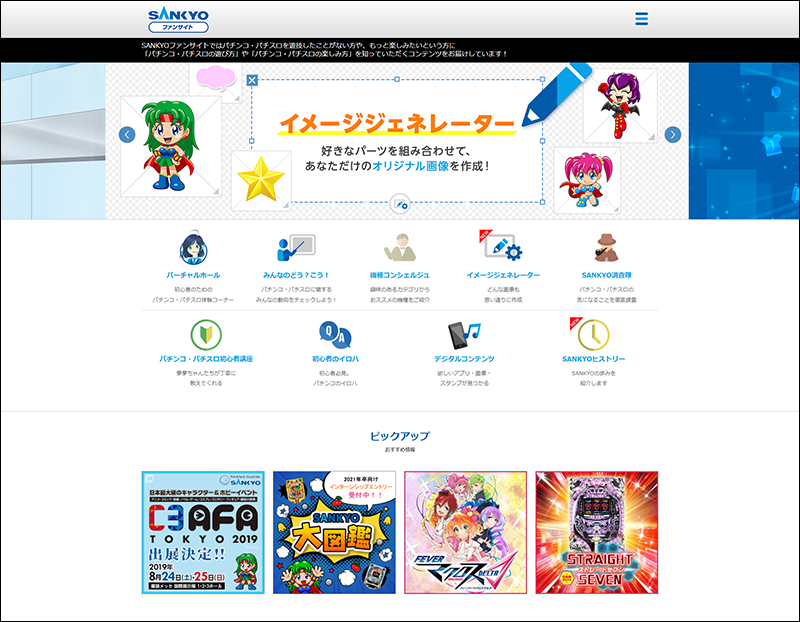
Task: Click the SANKYO ファンサイト logo
Action: pyautogui.click(x=178, y=19)
